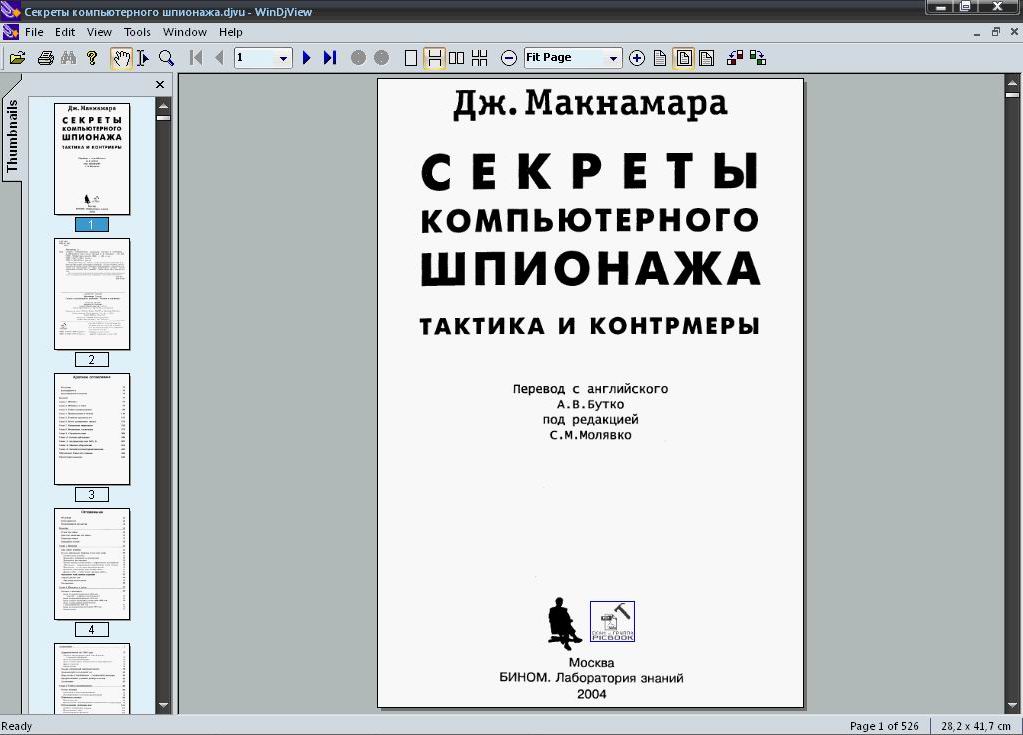Select the hand Drag tool

[121, 58]
